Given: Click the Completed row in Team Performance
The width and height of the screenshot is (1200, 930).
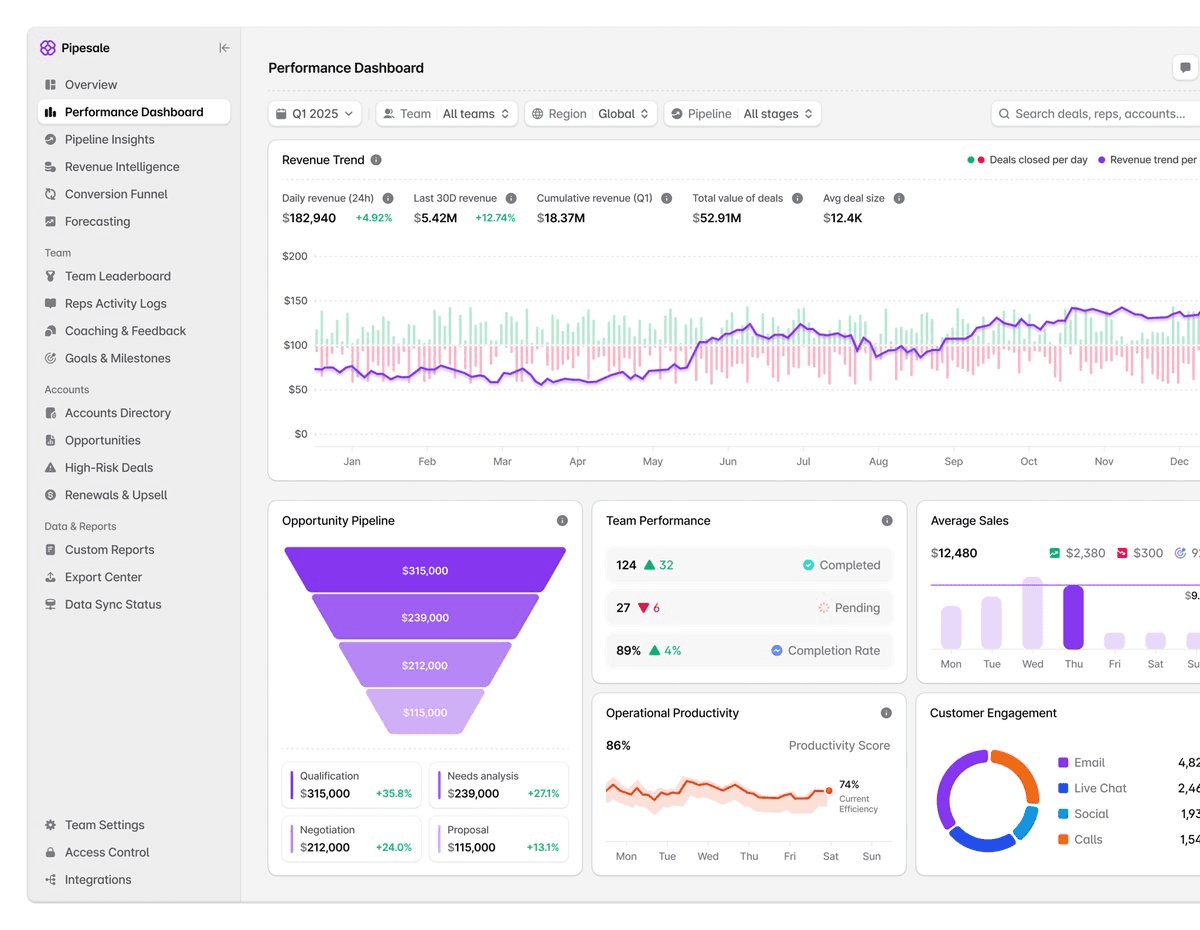Looking at the screenshot, I should point(749,565).
